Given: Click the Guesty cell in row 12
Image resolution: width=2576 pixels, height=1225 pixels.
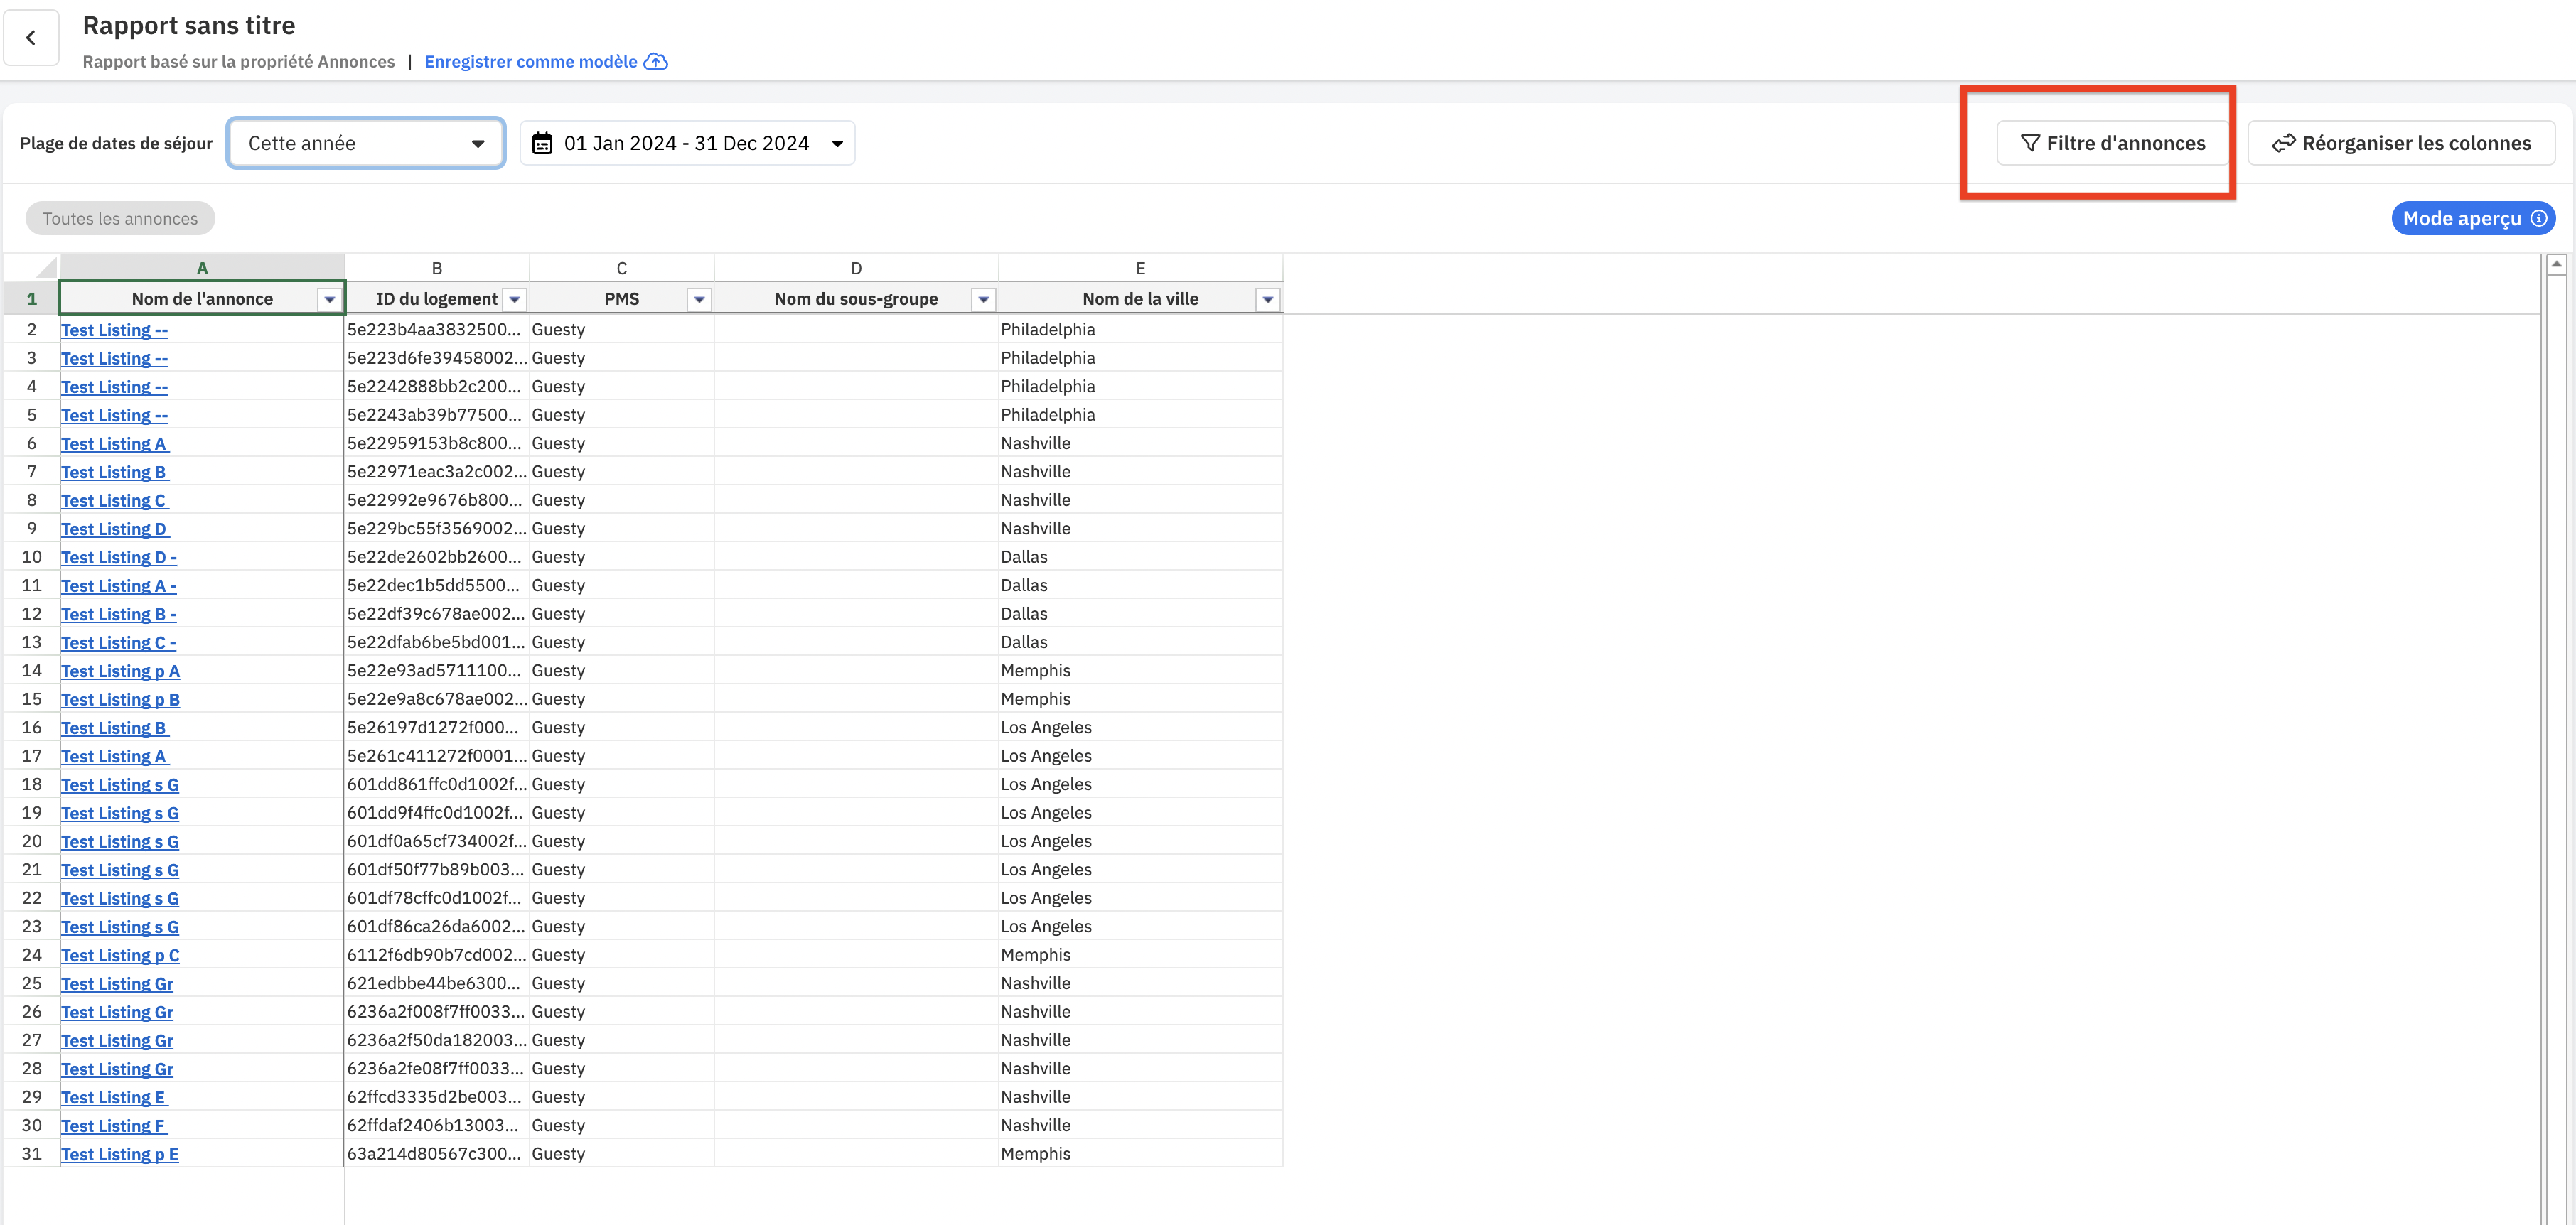Looking at the screenshot, I should coord(622,614).
